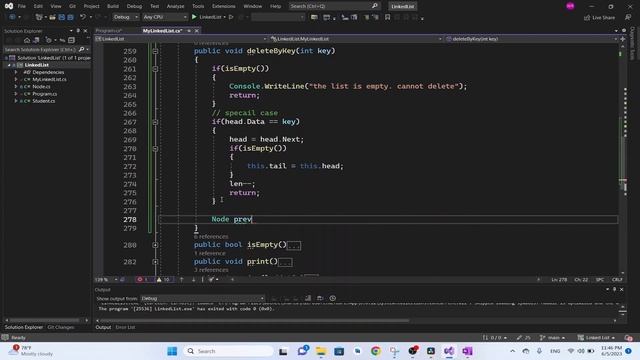Start debugging with the green play arrow
This screenshot has height=360, width=640.
point(194,17)
